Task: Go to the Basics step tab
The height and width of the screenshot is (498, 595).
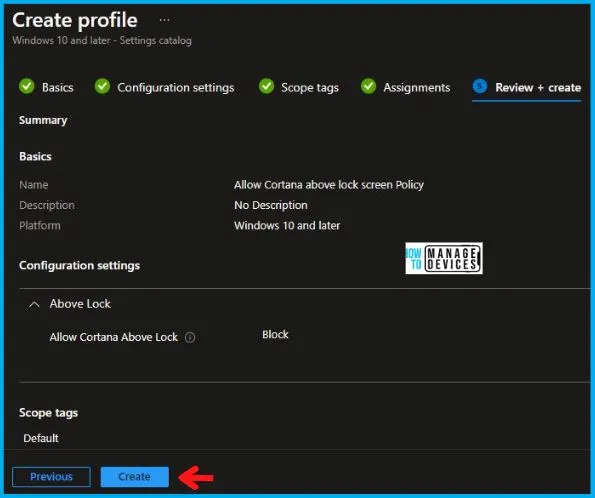Action: [x=58, y=88]
